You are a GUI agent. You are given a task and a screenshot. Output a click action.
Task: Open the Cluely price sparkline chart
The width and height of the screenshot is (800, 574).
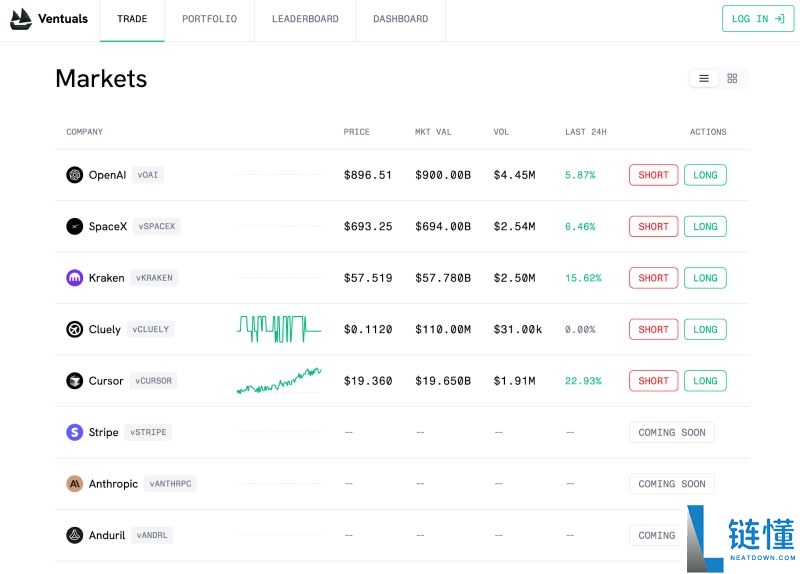coord(279,329)
